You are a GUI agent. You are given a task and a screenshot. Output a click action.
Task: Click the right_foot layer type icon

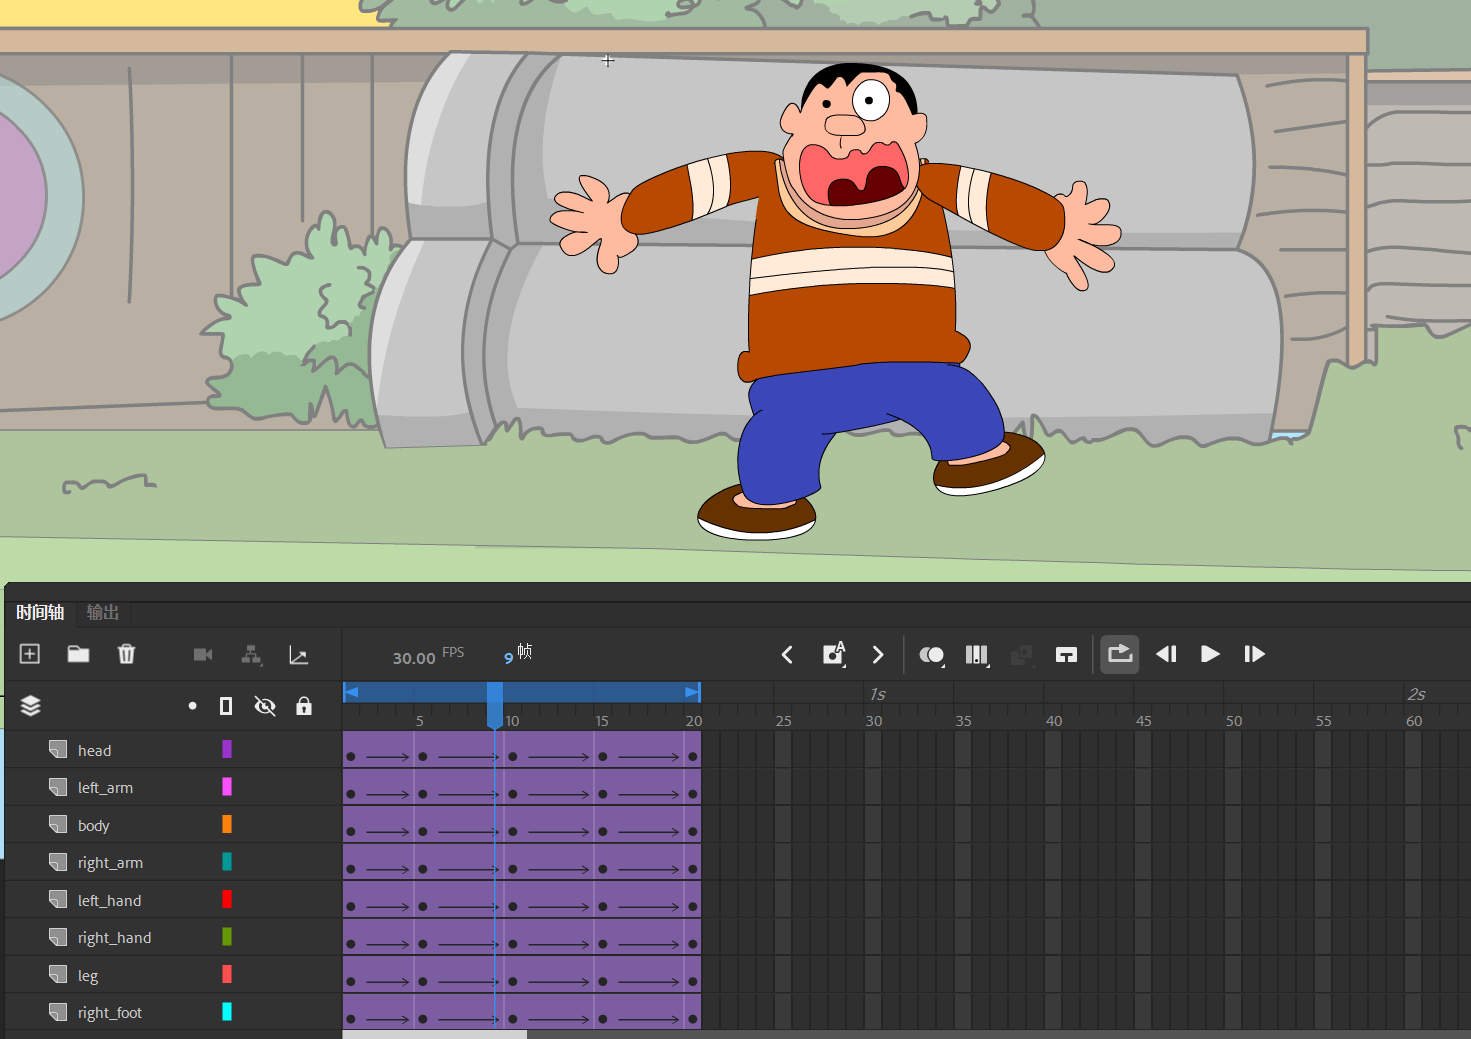click(58, 1013)
